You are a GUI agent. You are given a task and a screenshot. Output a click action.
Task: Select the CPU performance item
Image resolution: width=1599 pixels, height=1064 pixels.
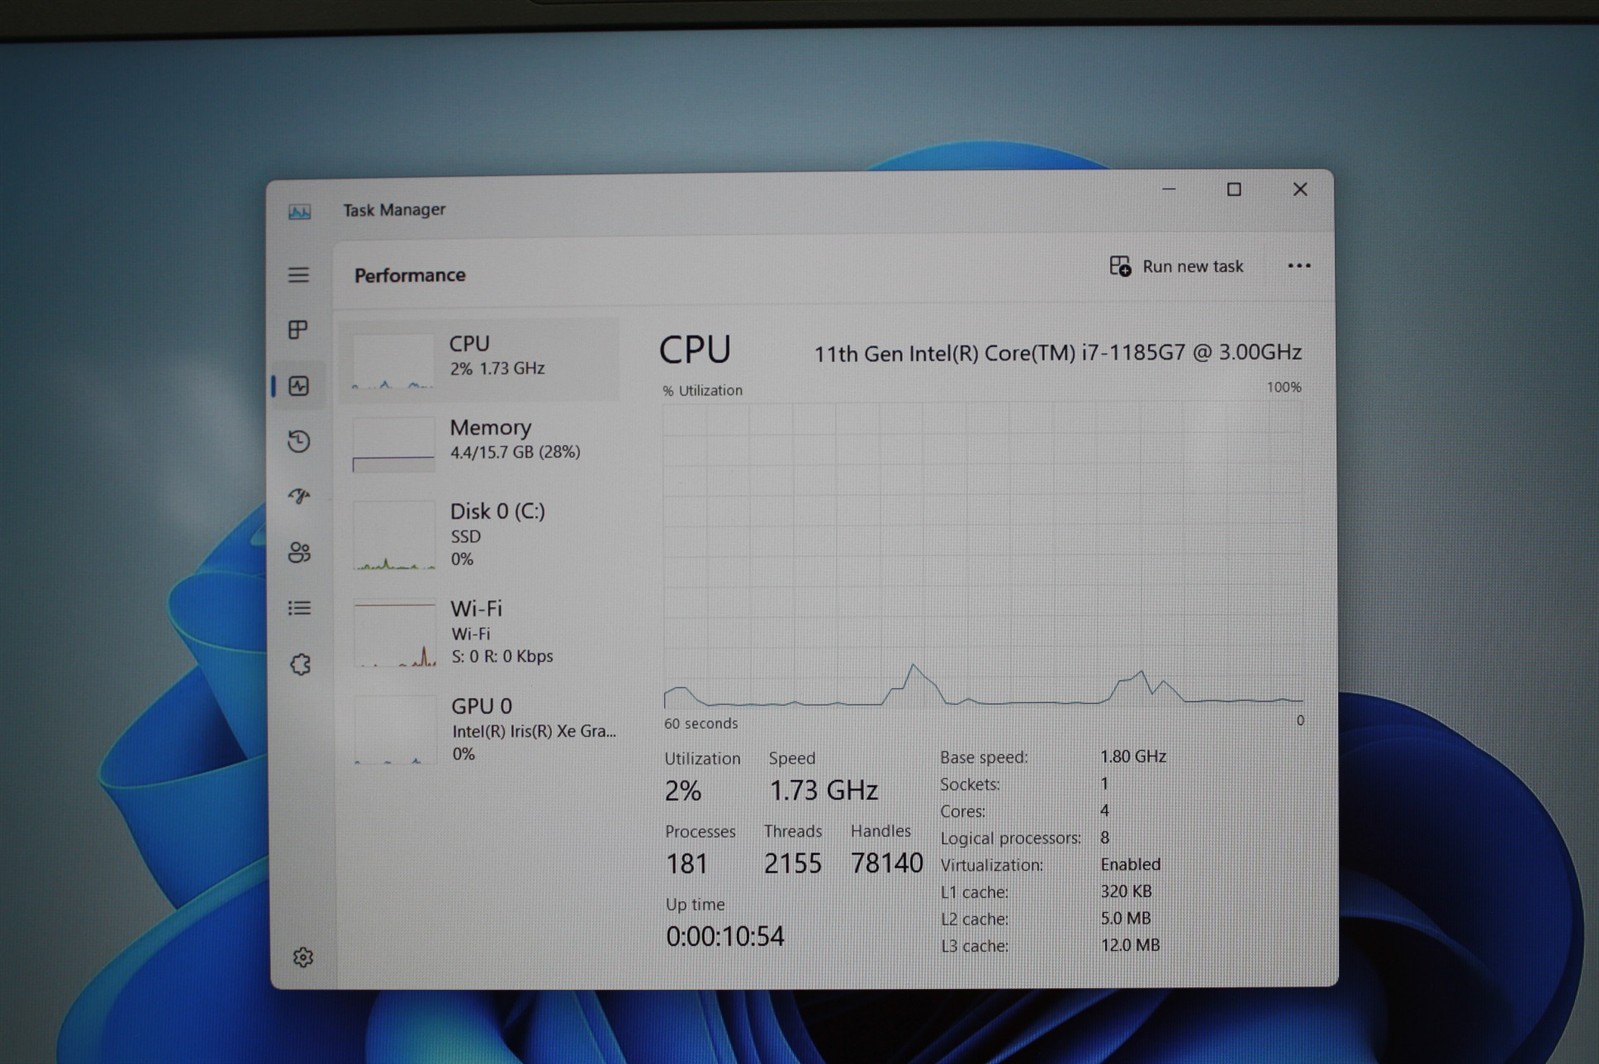[479, 359]
